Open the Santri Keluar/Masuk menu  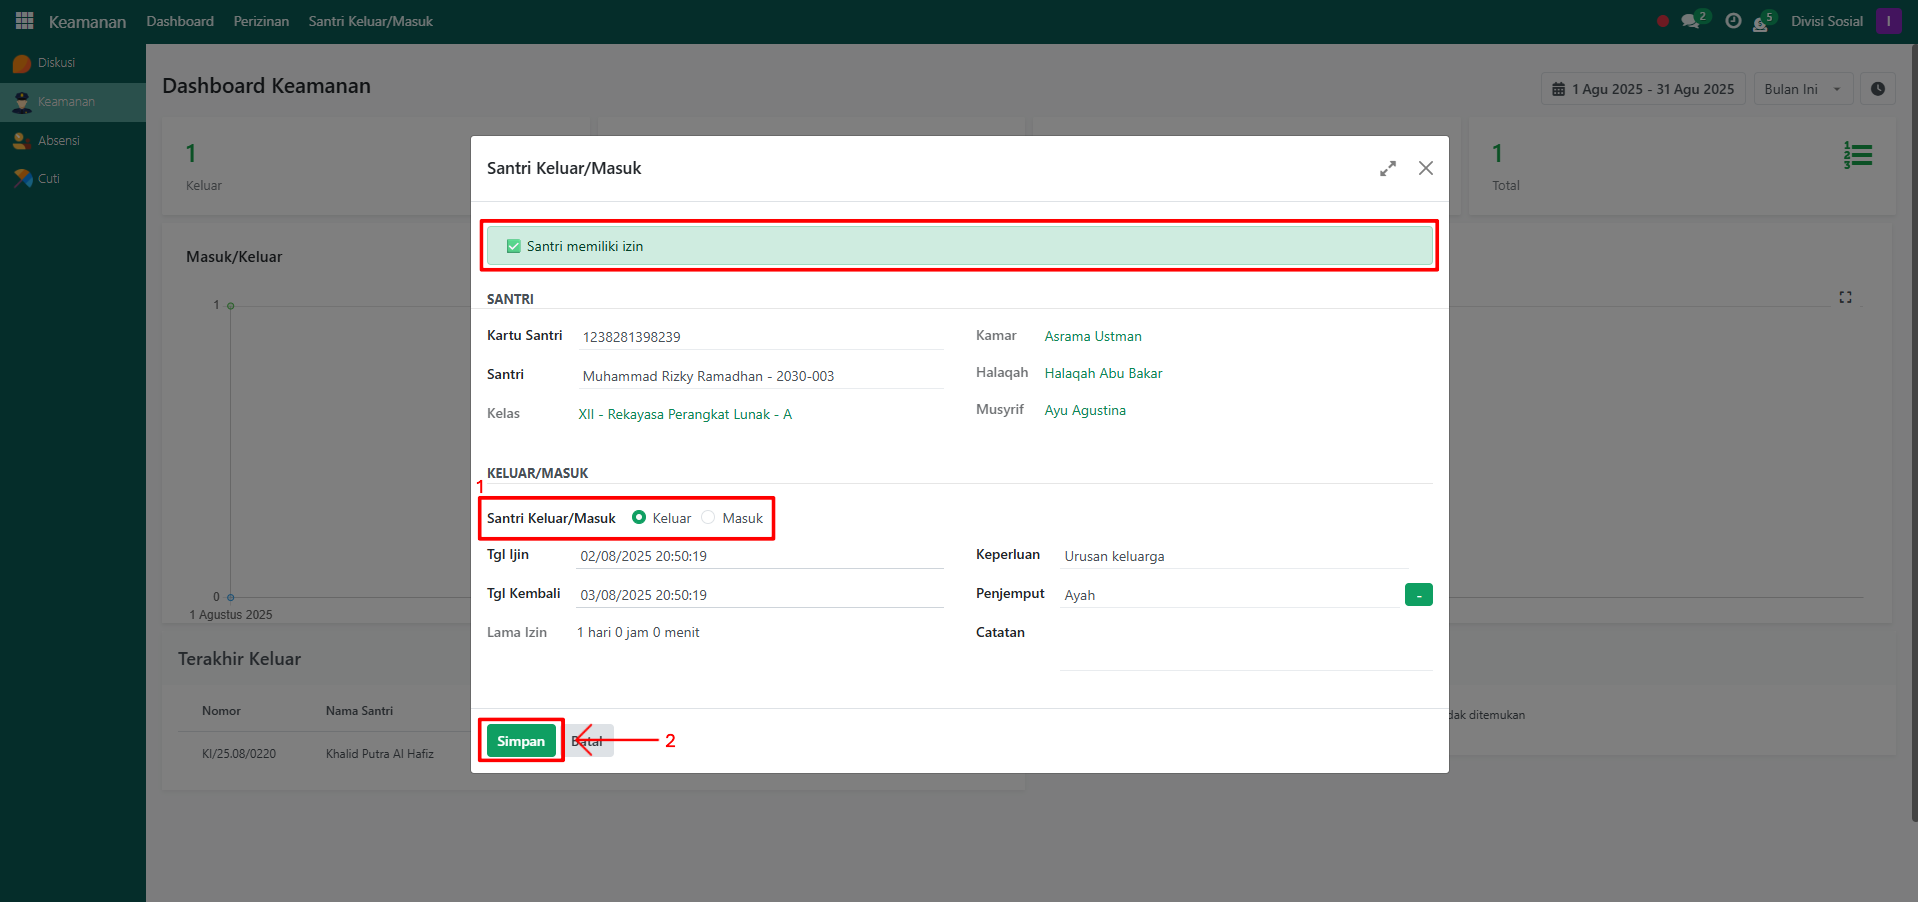[x=370, y=21]
